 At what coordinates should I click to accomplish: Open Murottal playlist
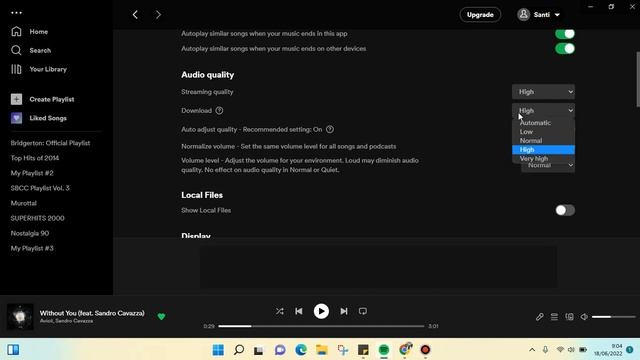[x=24, y=203]
